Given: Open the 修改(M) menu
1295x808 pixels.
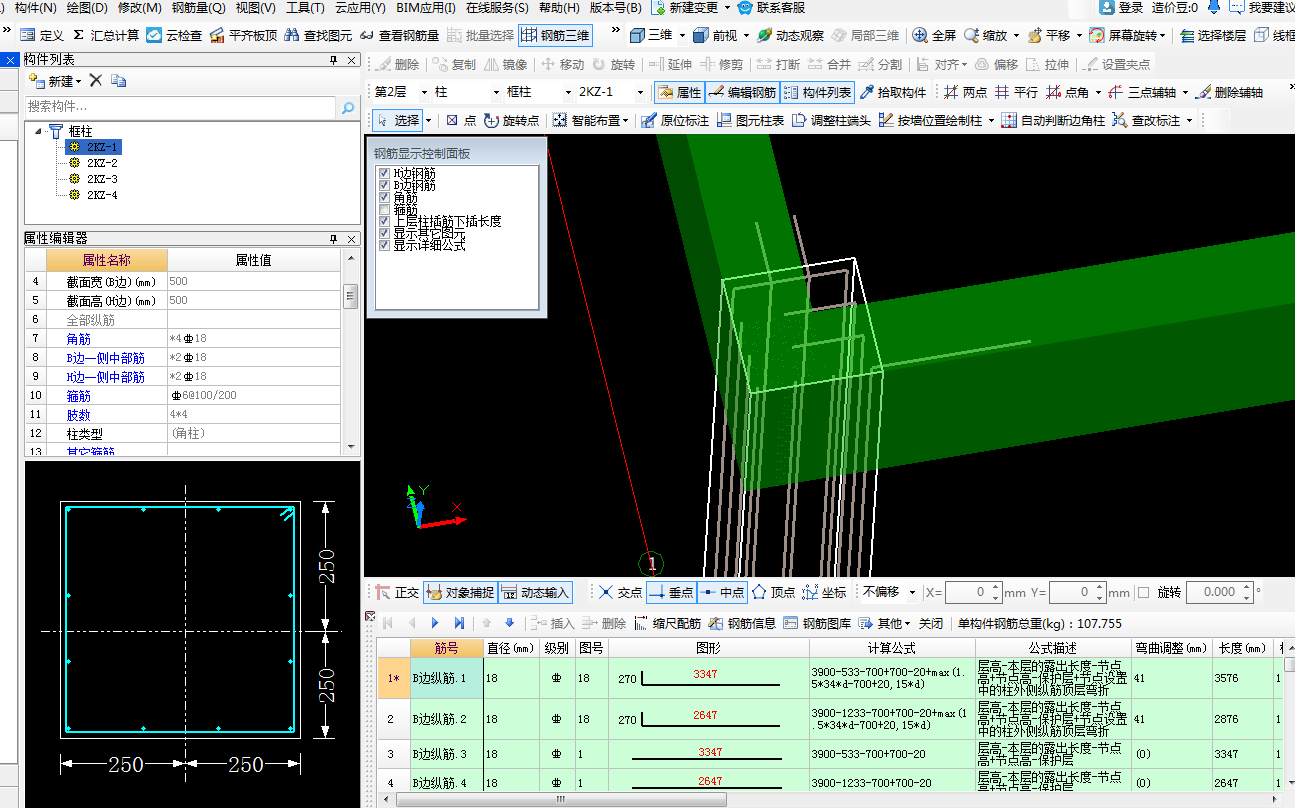Looking at the screenshot, I should [139, 7].
